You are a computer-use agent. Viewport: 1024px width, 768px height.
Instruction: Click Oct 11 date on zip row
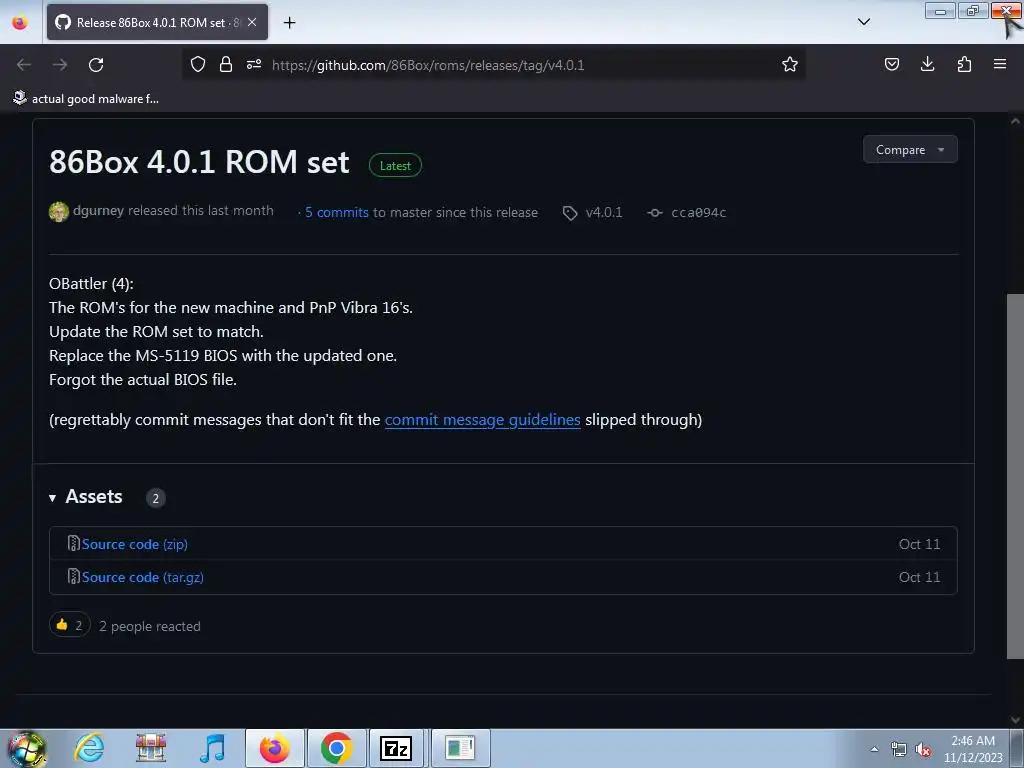click(x=919, y=544)
